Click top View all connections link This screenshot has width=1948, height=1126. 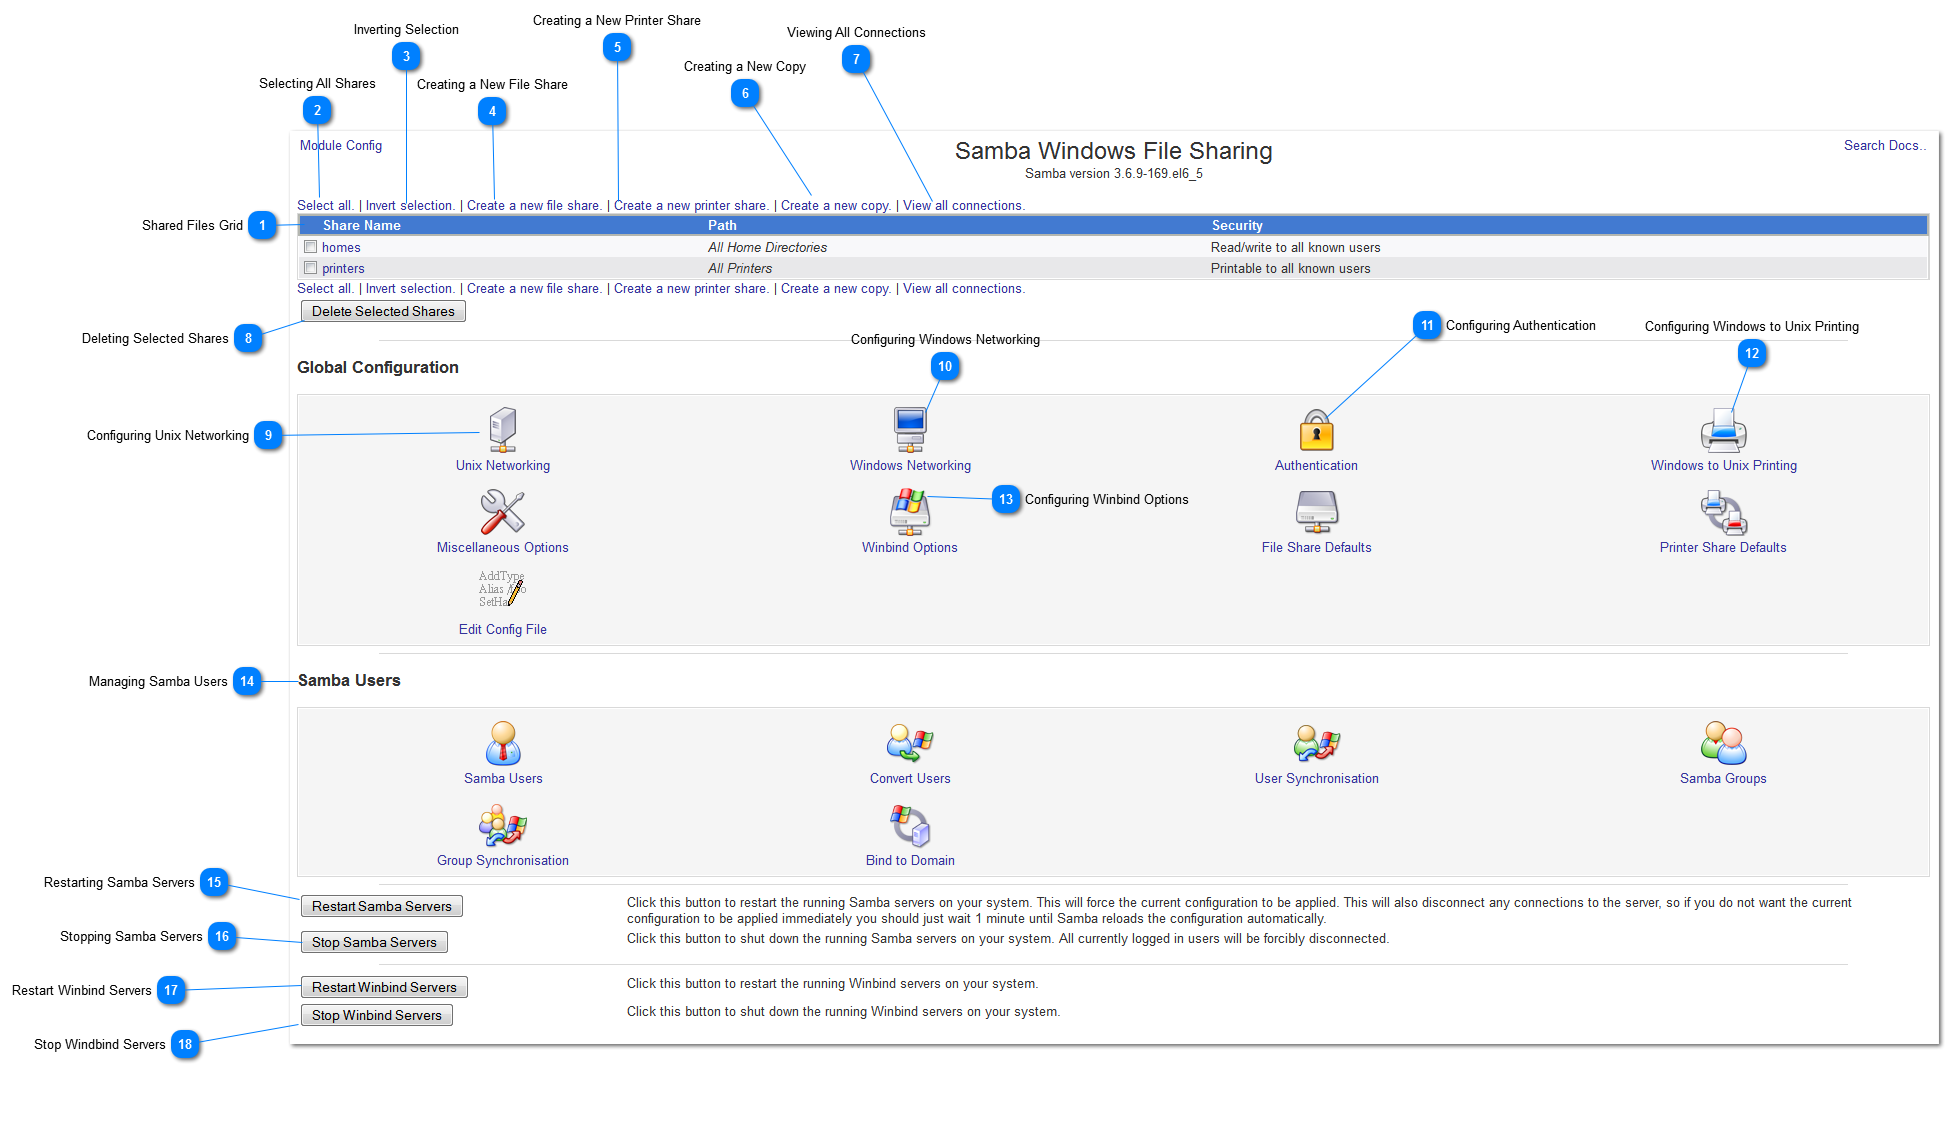(964, 206)
